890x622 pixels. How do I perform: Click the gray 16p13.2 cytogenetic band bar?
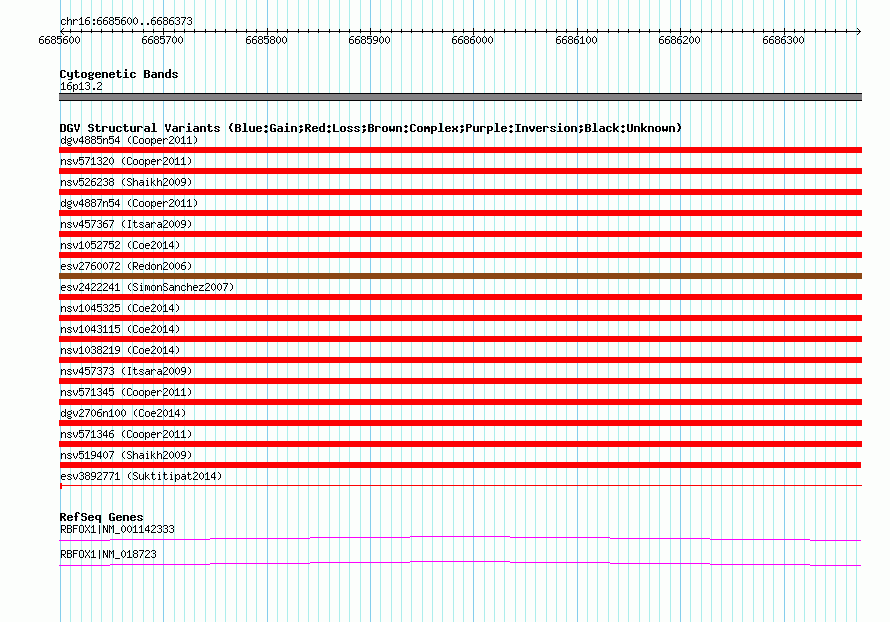point(460,97)
